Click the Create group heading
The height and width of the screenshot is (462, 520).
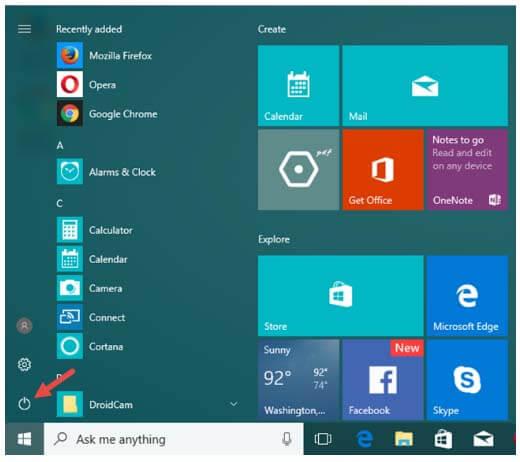[272, 29]
